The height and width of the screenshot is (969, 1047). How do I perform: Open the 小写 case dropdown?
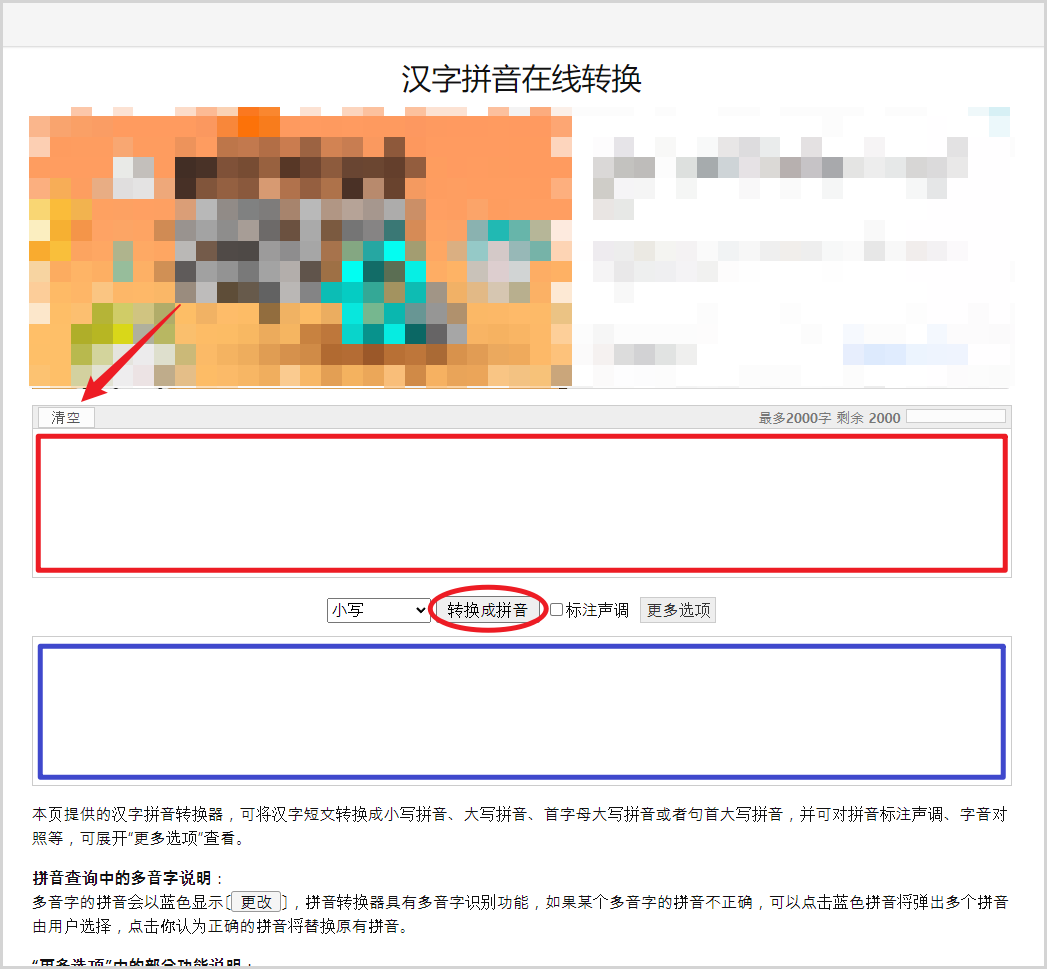378,610
